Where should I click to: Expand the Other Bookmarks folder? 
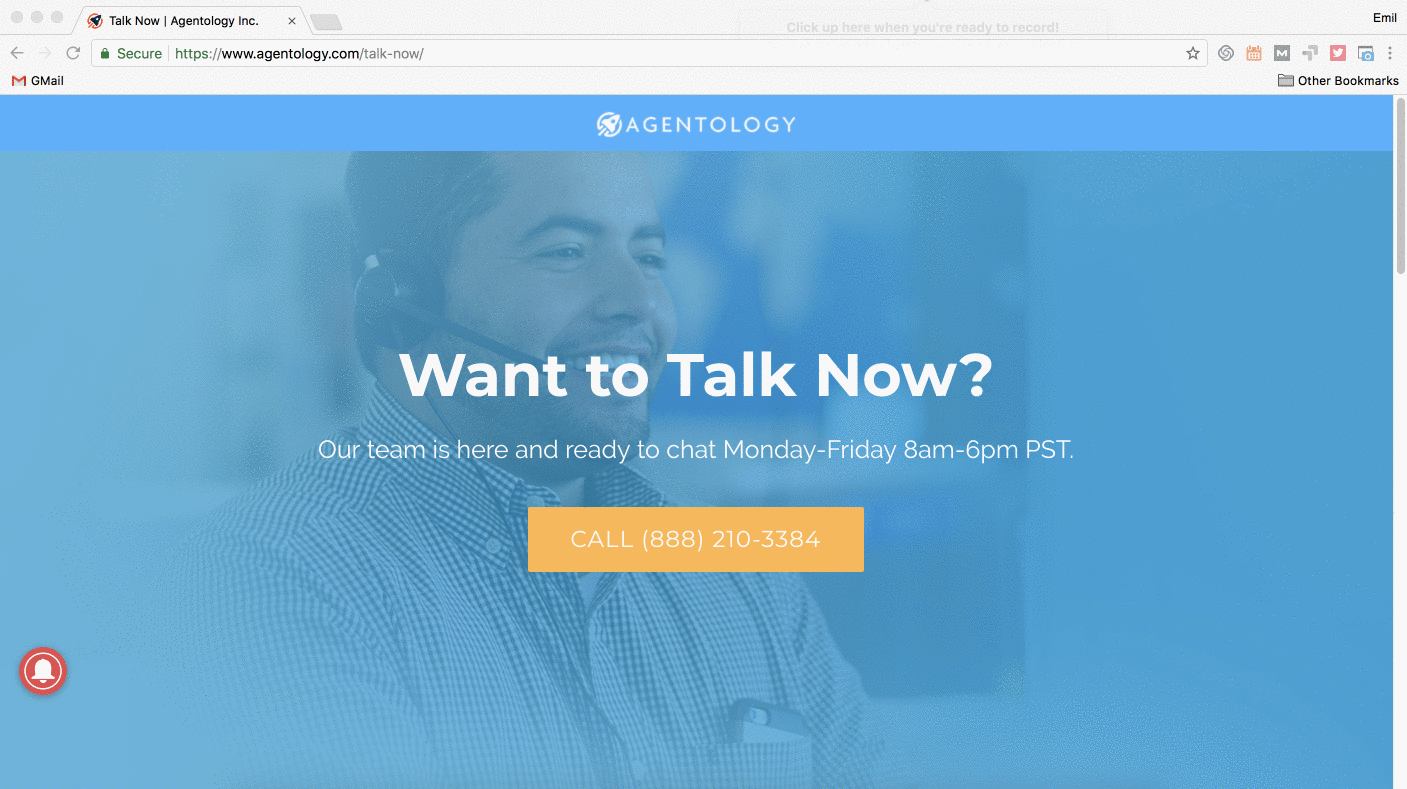coord(1338,81)
